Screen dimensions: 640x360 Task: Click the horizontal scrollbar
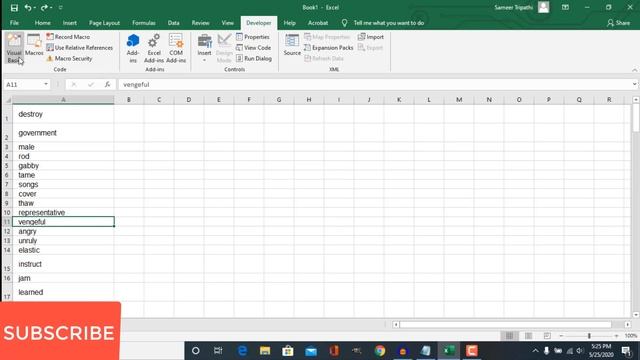(505, 324)
